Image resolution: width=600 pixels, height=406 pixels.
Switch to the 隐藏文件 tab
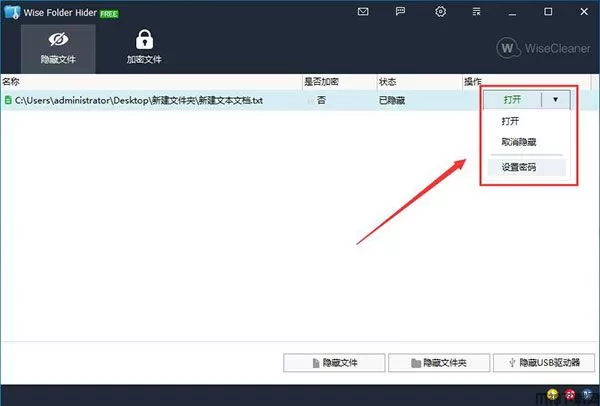[x=58, y=49]
